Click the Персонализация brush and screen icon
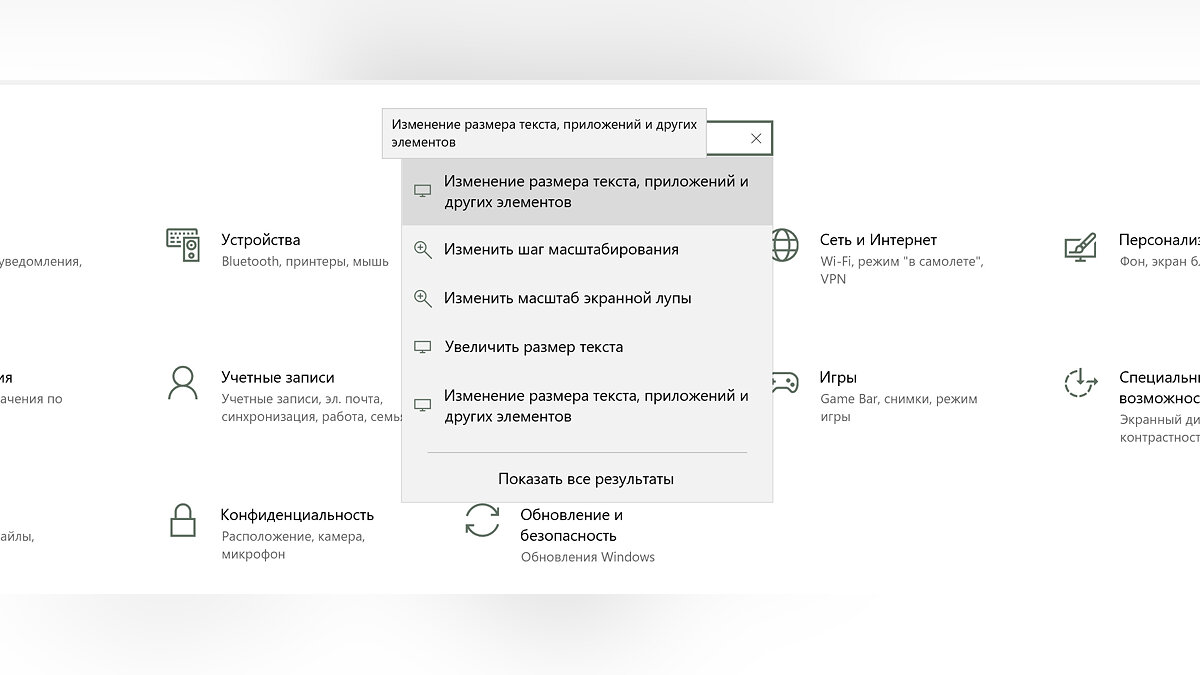Screen dimensions: 1200x675 (x=1081, y=245)
